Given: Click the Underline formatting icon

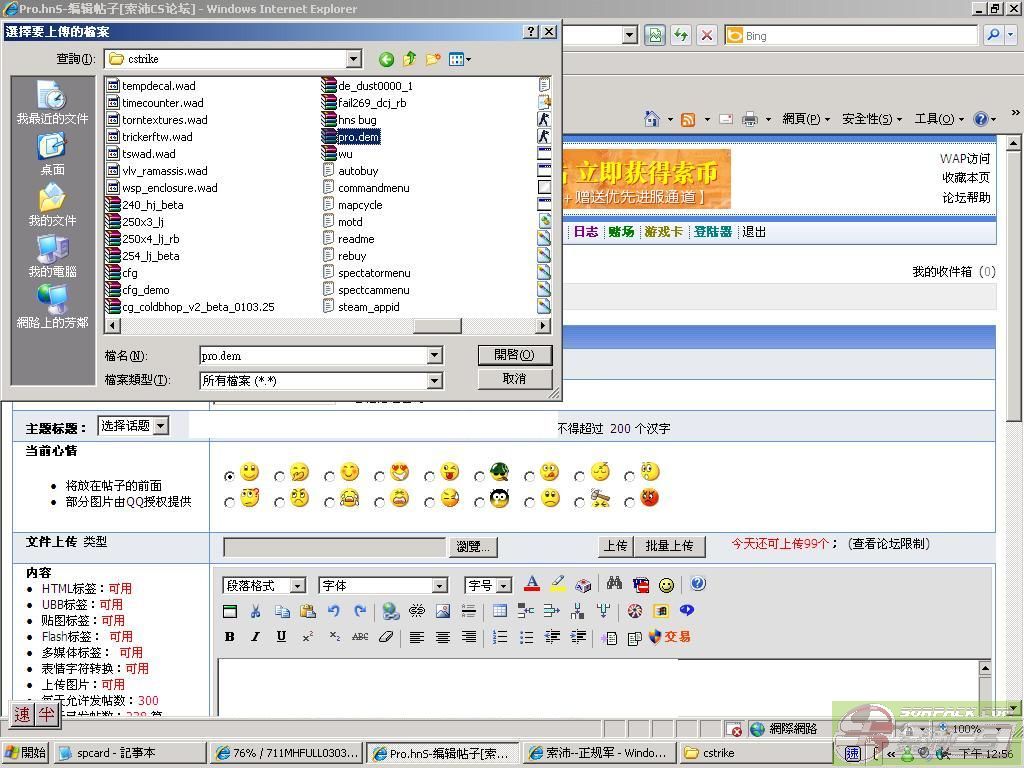Looking at the screenshot, I should (x=281, y=637).
